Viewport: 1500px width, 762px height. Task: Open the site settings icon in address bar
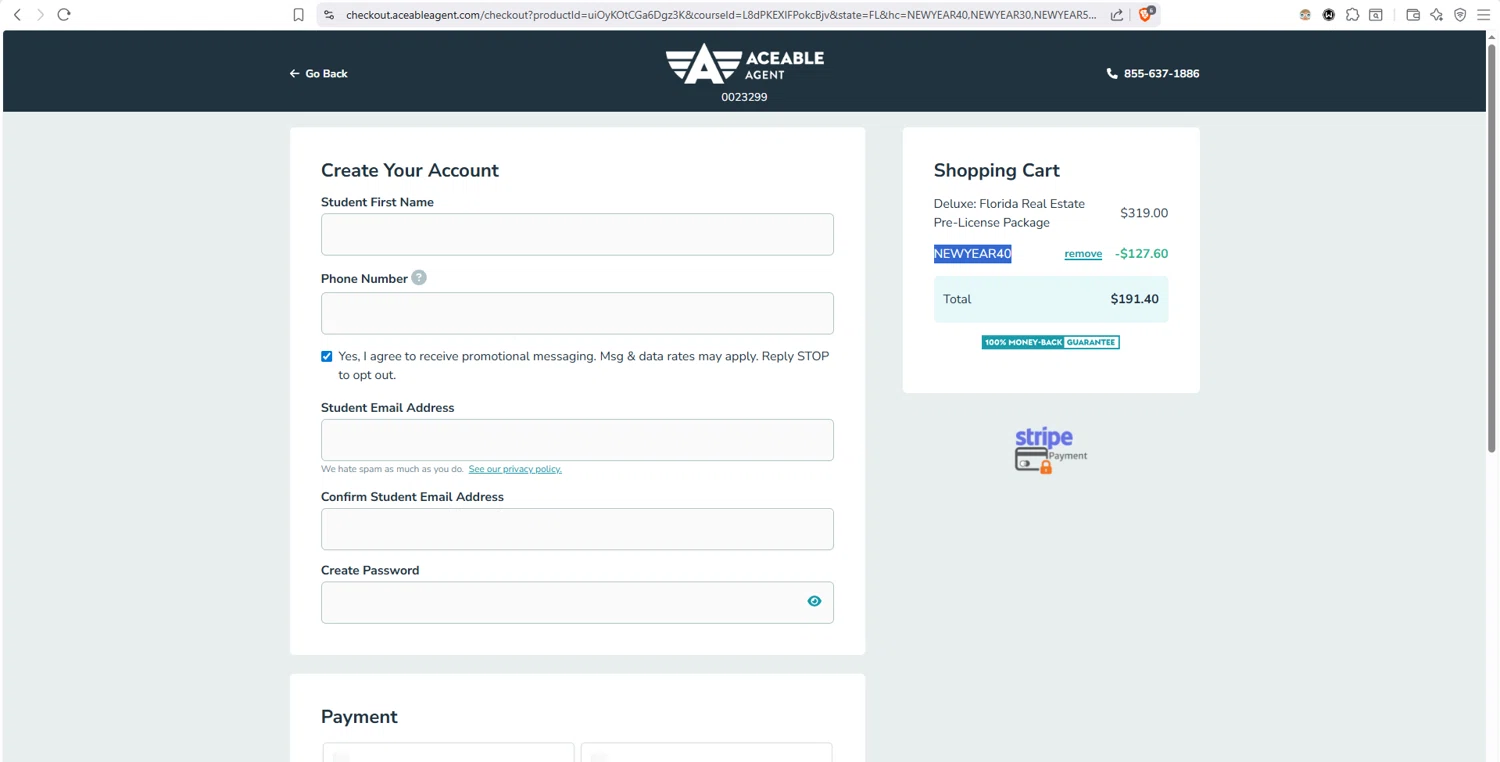pos(328,15)
